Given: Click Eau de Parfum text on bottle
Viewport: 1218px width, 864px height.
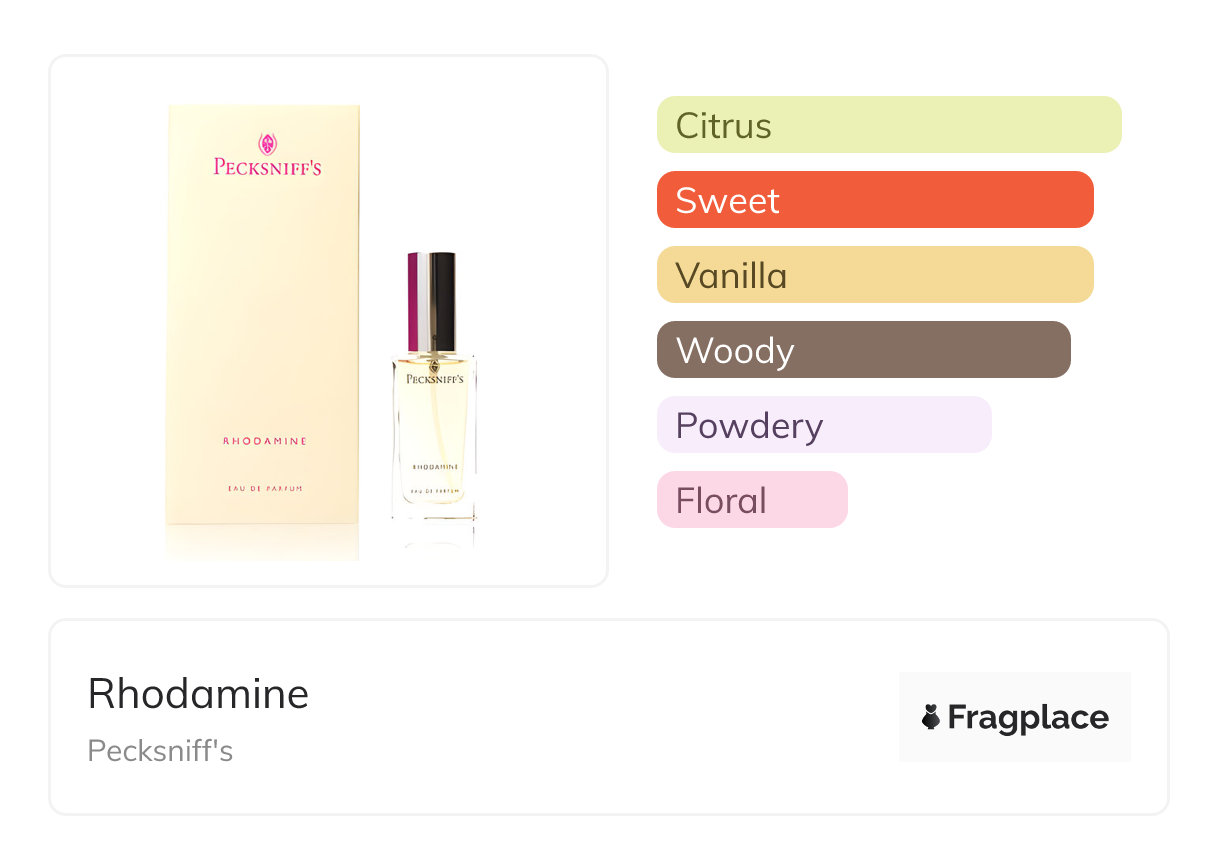Looking at the screenshot, I should pos(435,491).
